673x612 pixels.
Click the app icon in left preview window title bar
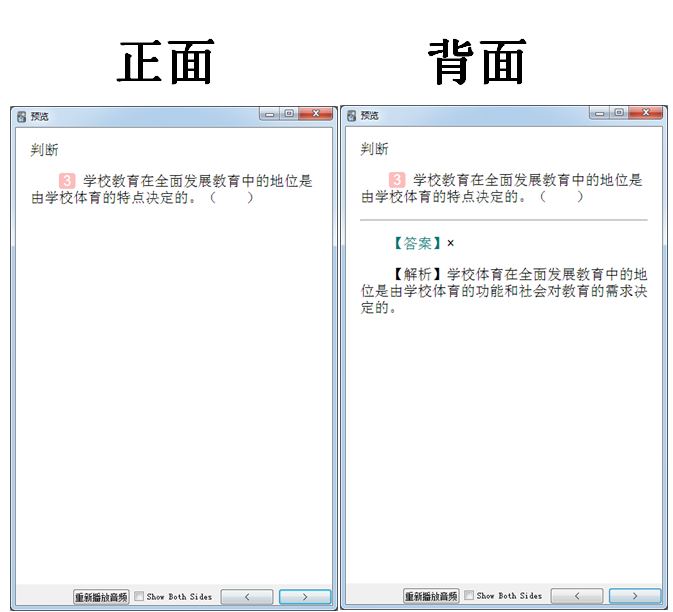point(21,117)
